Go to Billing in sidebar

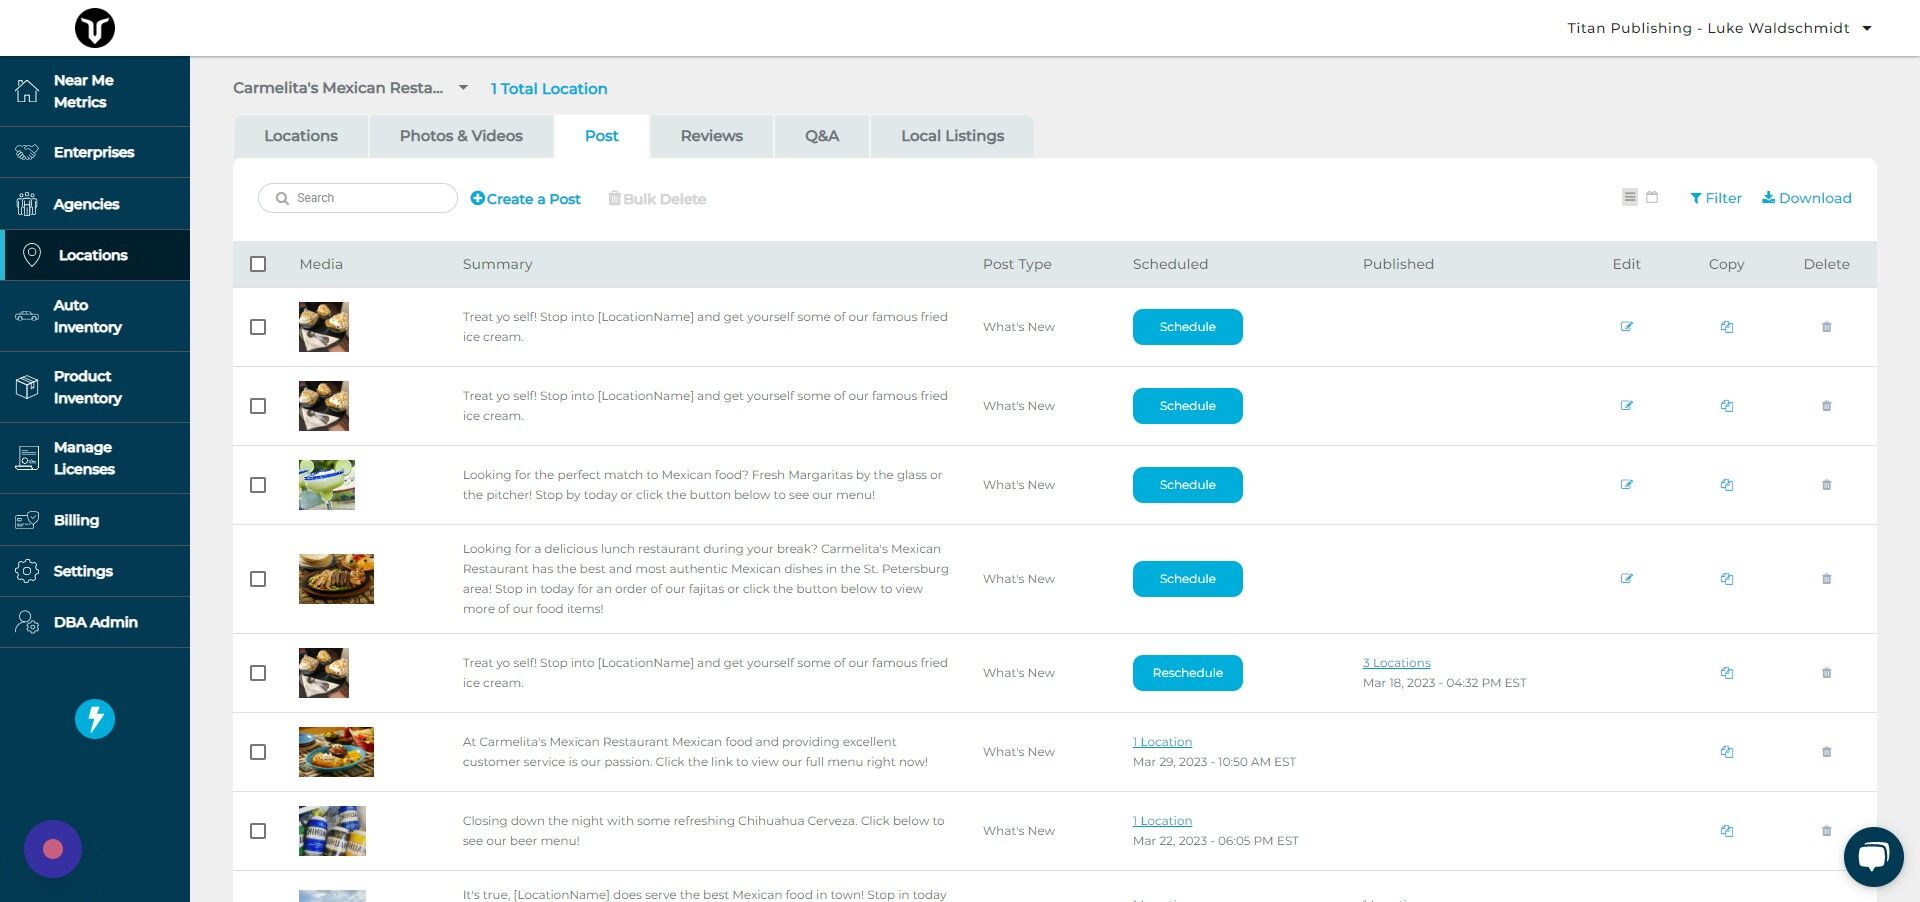[x=95, y=520]
